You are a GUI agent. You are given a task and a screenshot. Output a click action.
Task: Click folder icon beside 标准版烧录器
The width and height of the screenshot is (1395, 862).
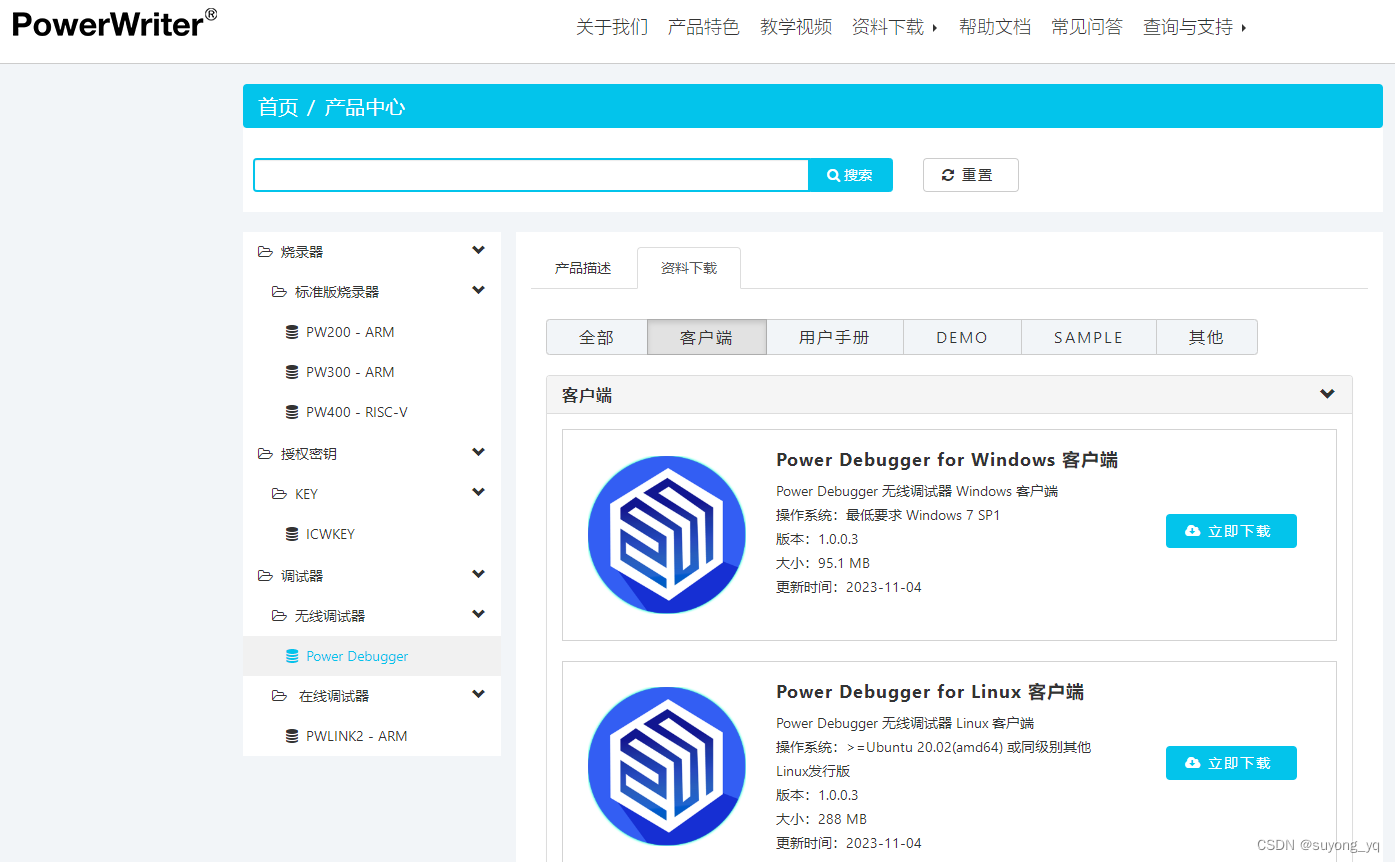[279, 292]
